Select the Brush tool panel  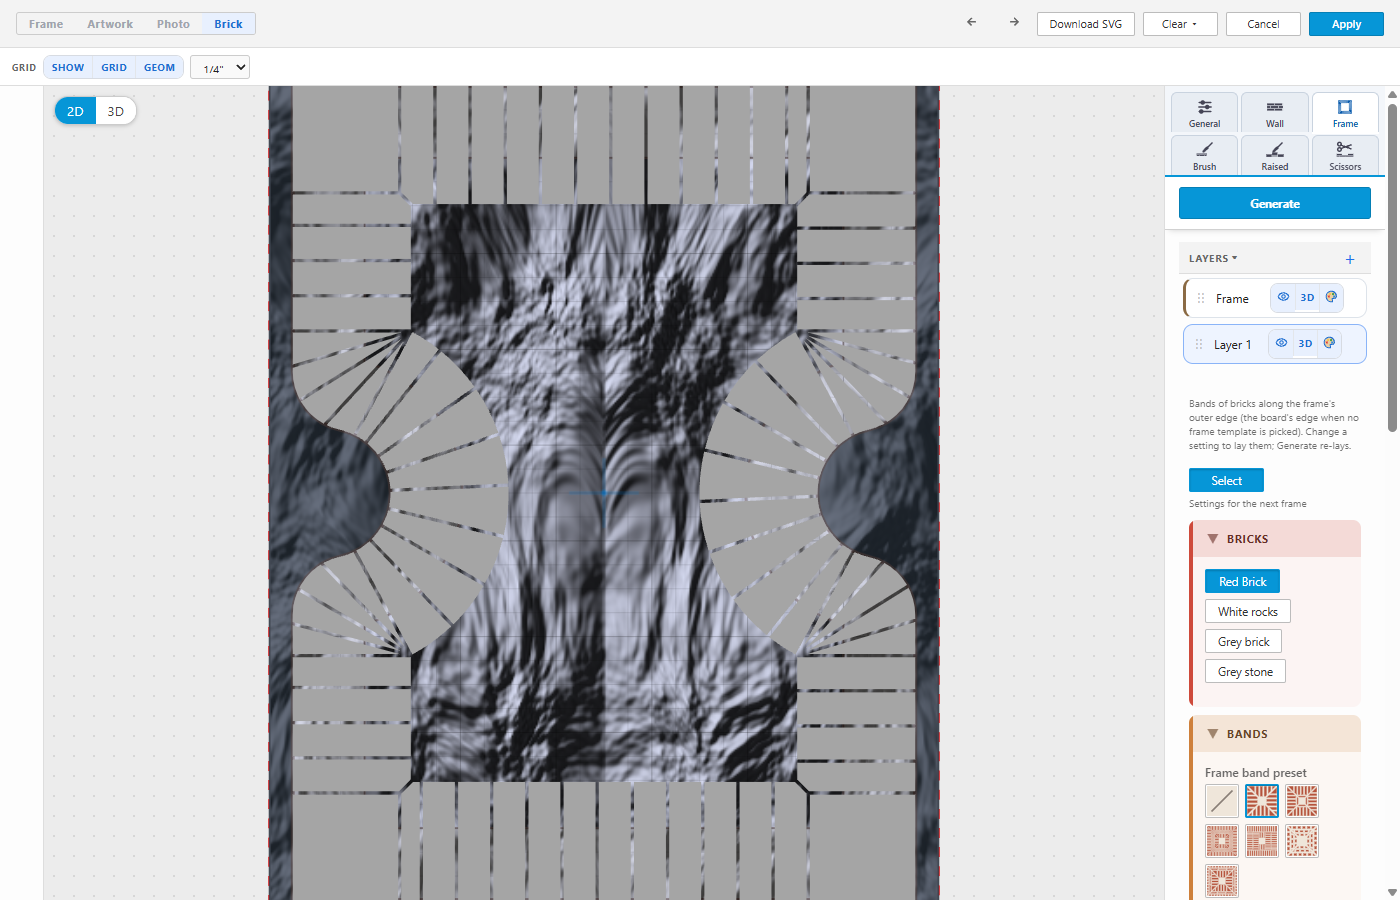pyautogui.click(x=1205, y=155)
